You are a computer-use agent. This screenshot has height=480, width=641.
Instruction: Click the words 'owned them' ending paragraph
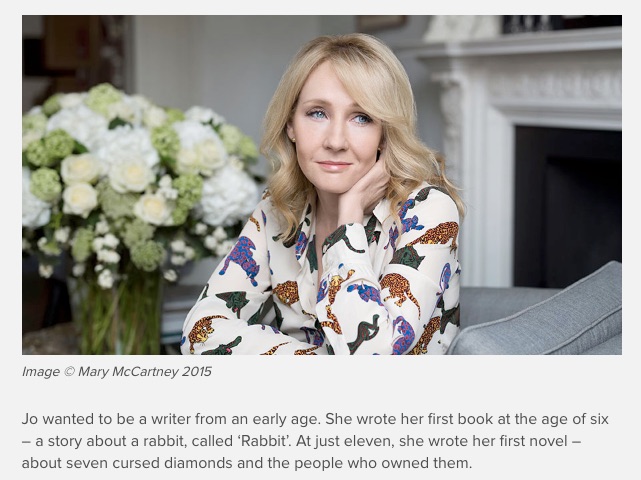[426, 463]
